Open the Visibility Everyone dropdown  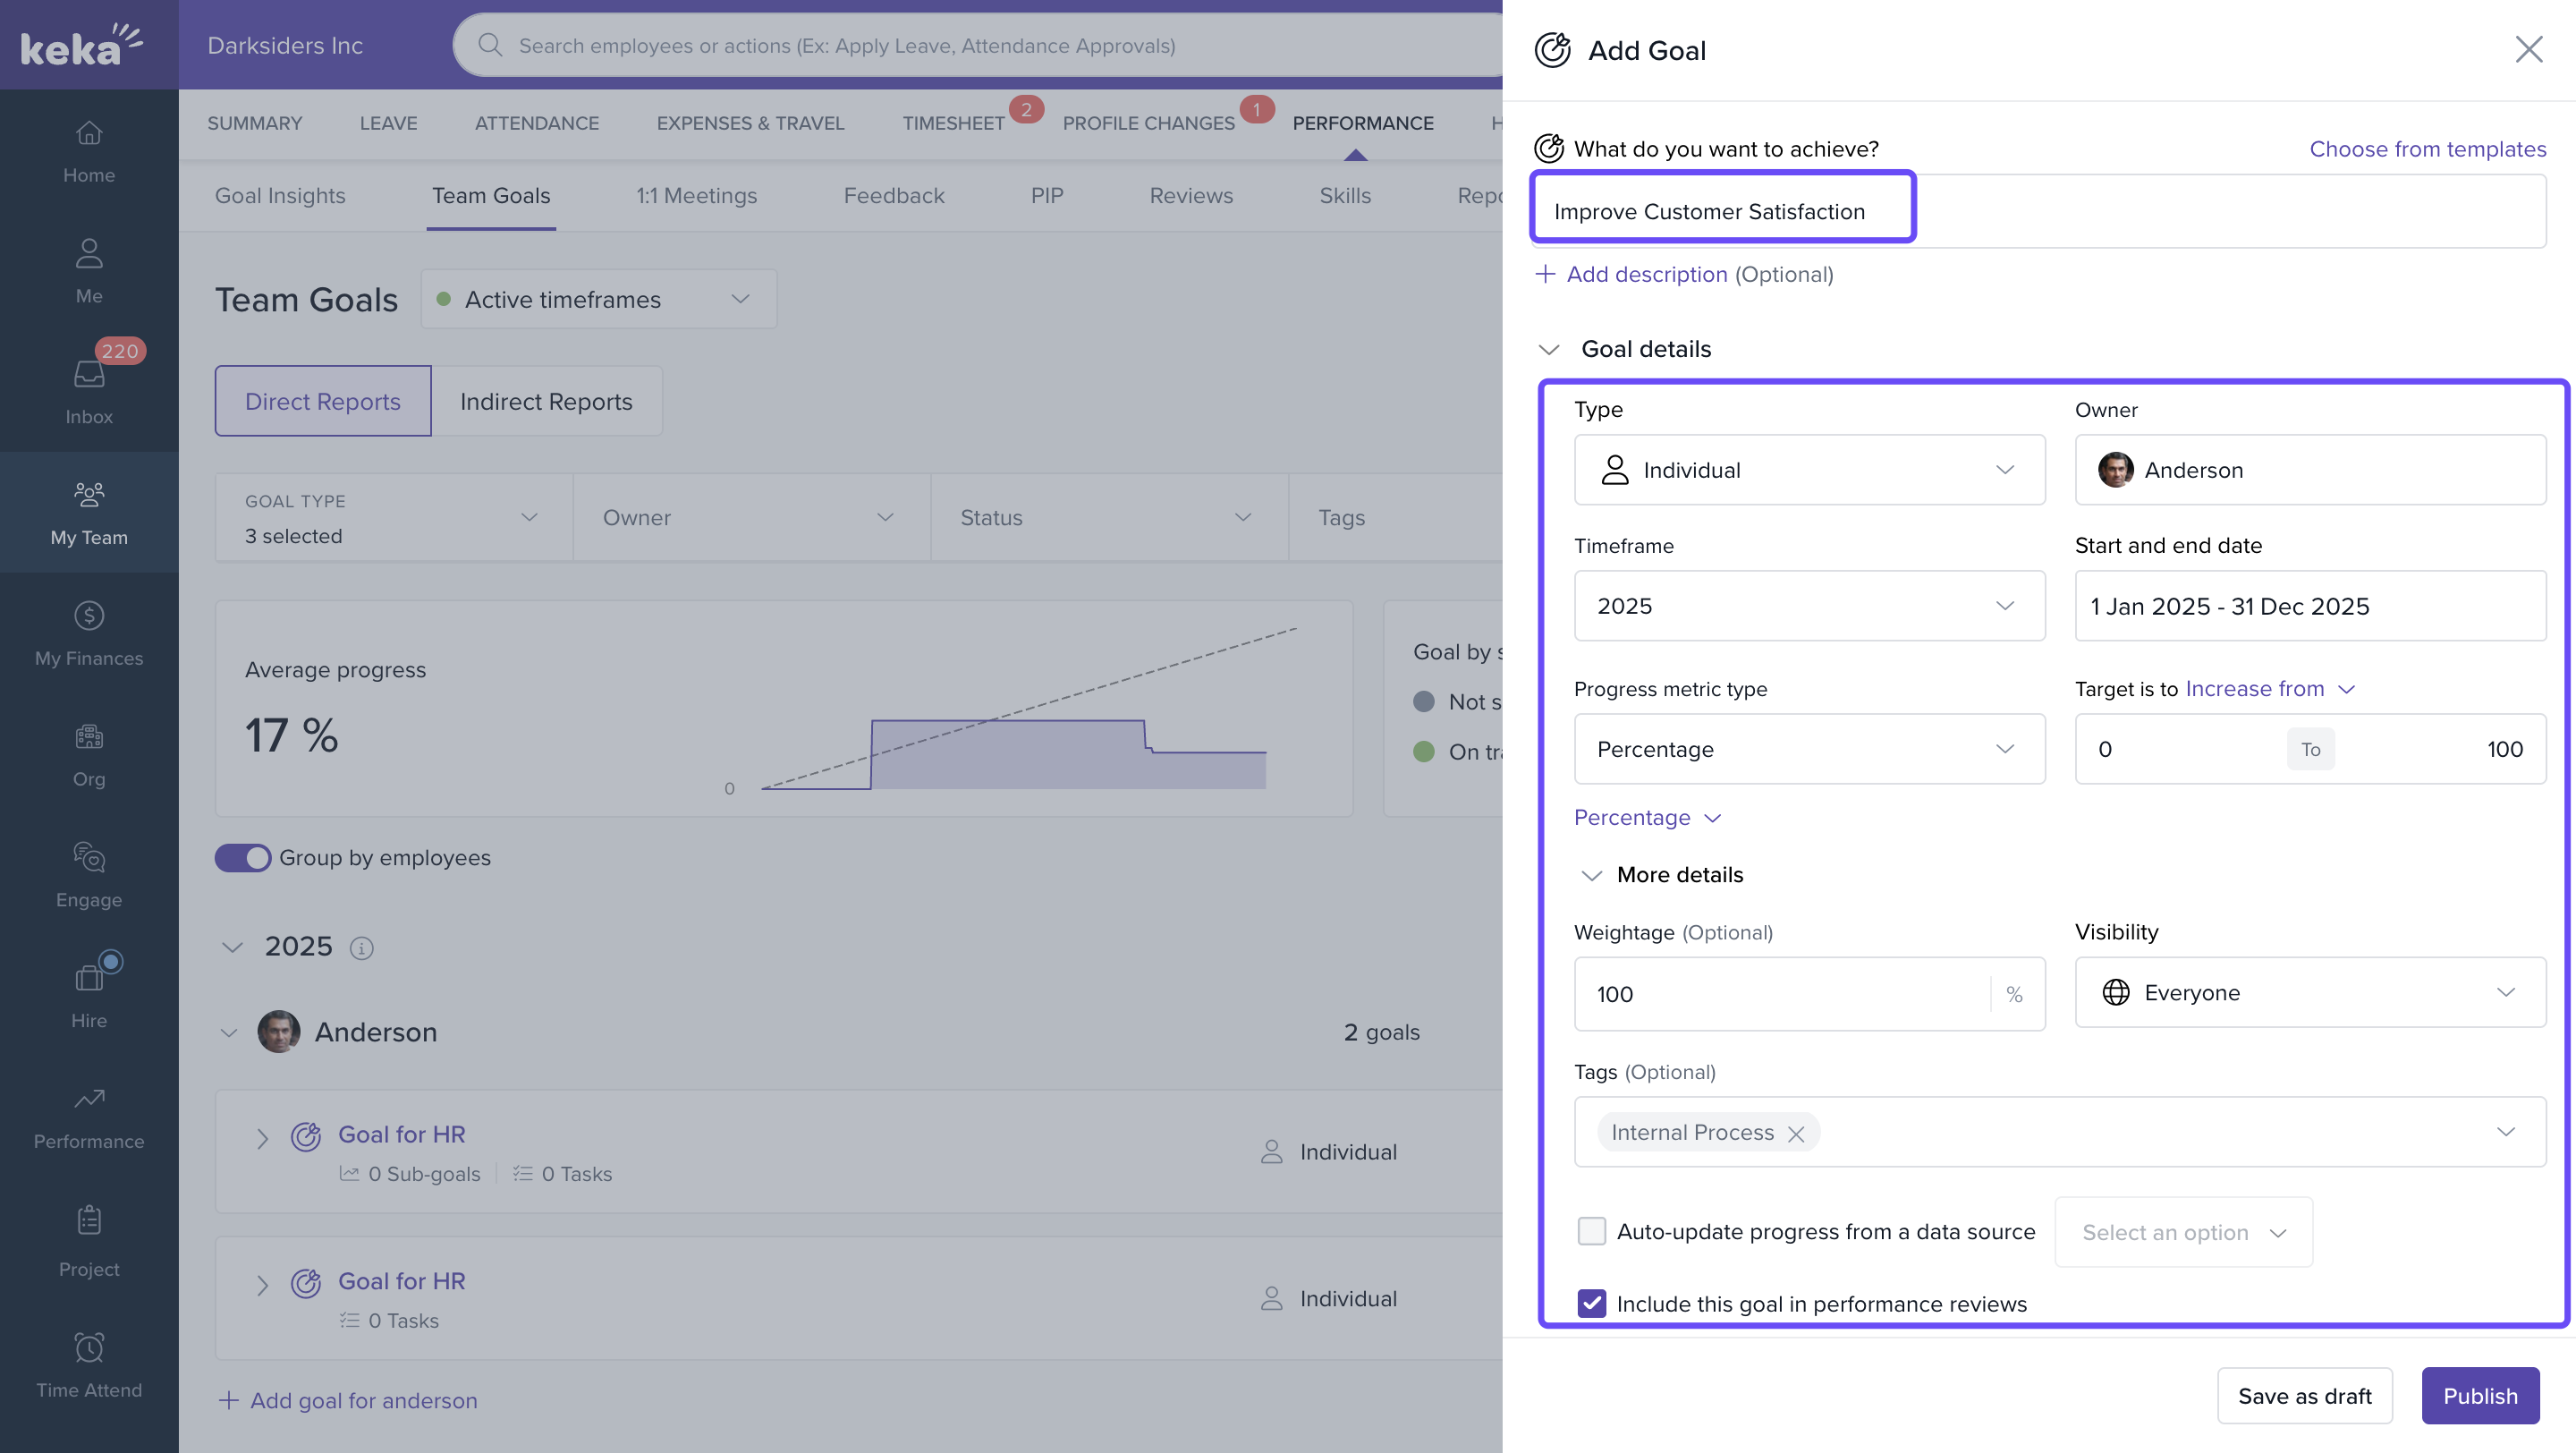[2310, 992]
